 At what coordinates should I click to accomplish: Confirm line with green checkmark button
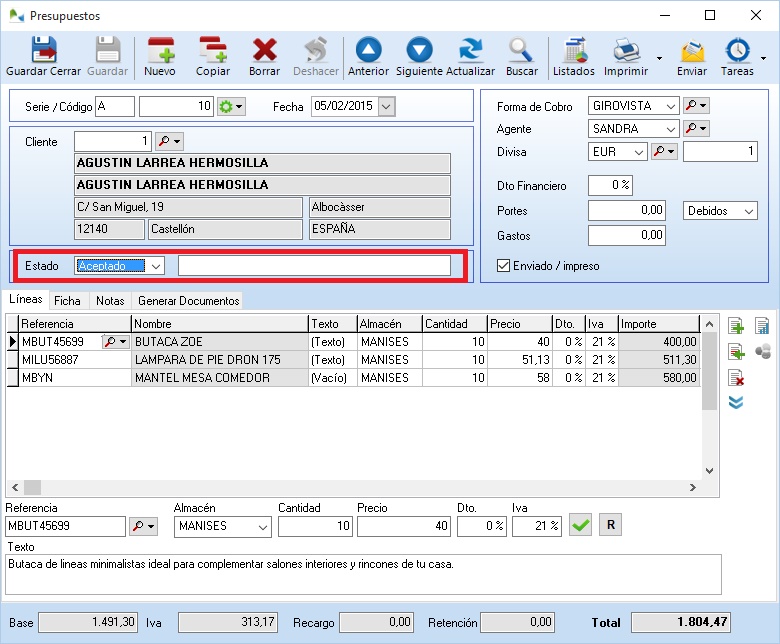tap(580, 525)
